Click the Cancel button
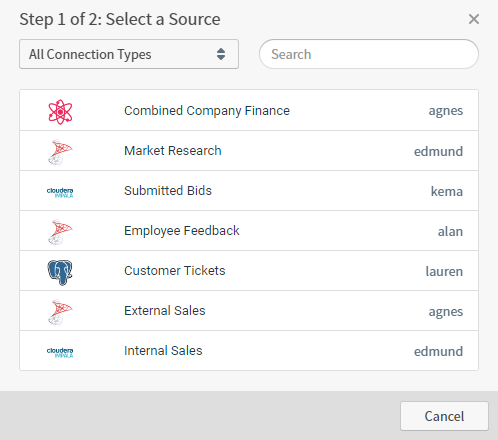This screenshot has width=498, height=440. (444, 416)
